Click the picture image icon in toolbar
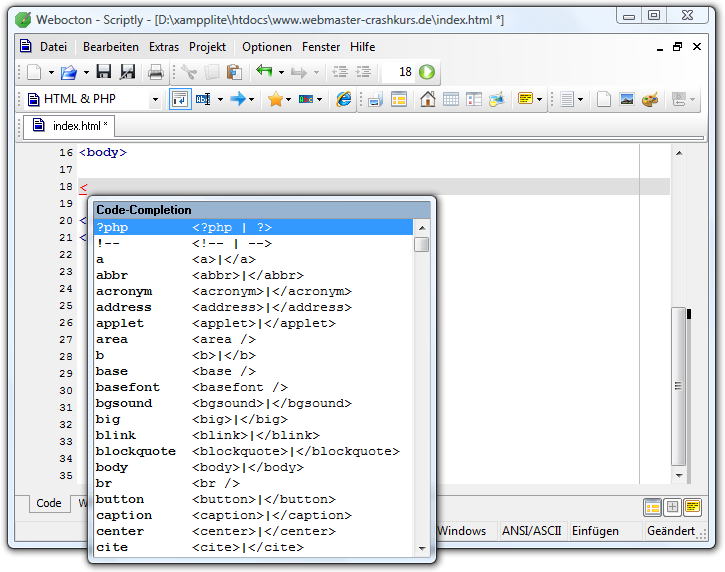This screenshot has width=725, height=572. [627, 99]
